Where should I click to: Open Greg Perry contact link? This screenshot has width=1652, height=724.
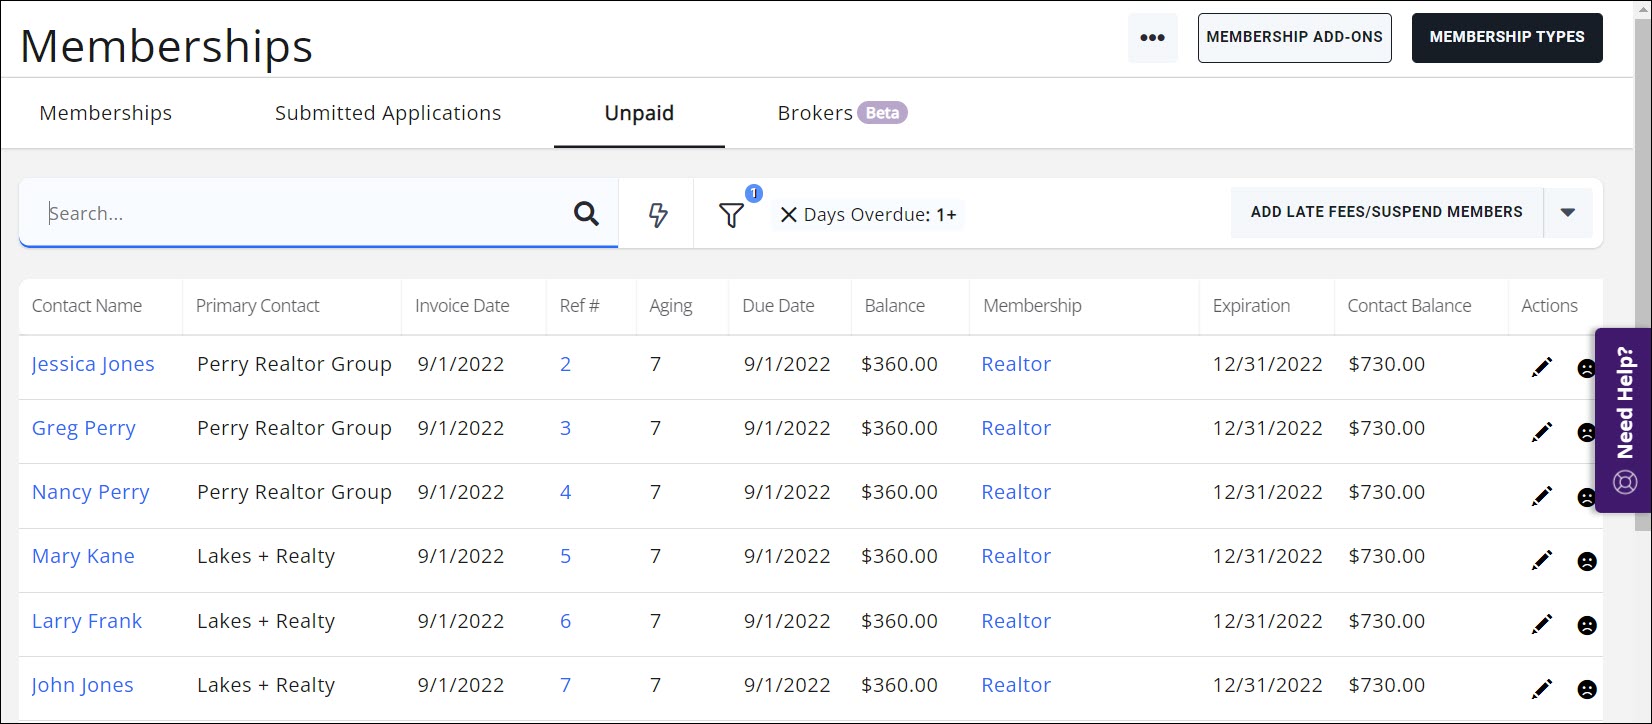click(x=84, y=428)
